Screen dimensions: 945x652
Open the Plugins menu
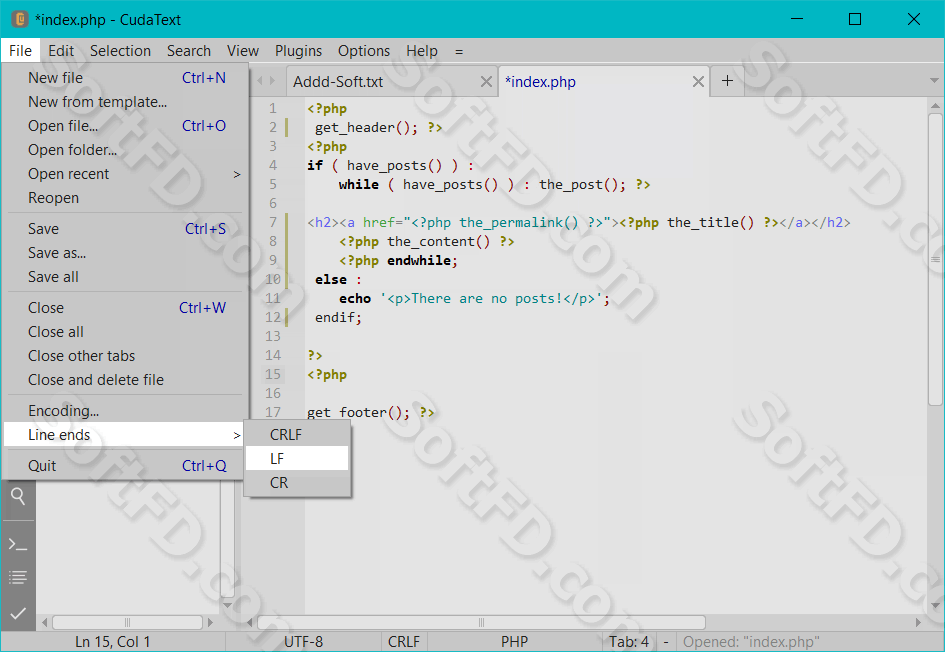(x=298, y=51)
